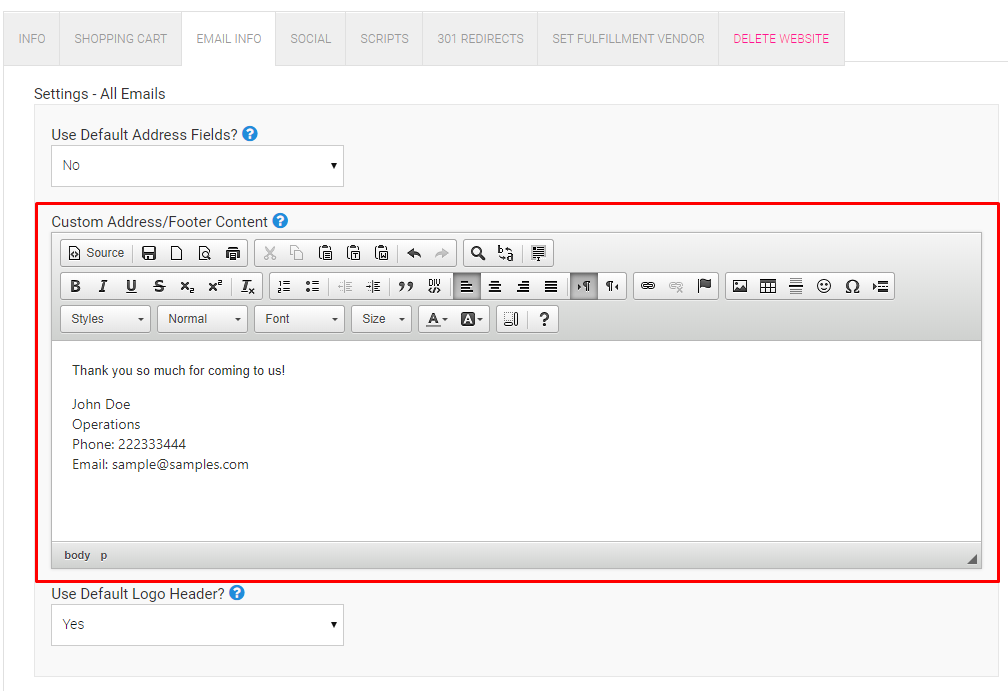The image size is (1008, 691).
Task: Open the text color picker
Action: [437, 319]
